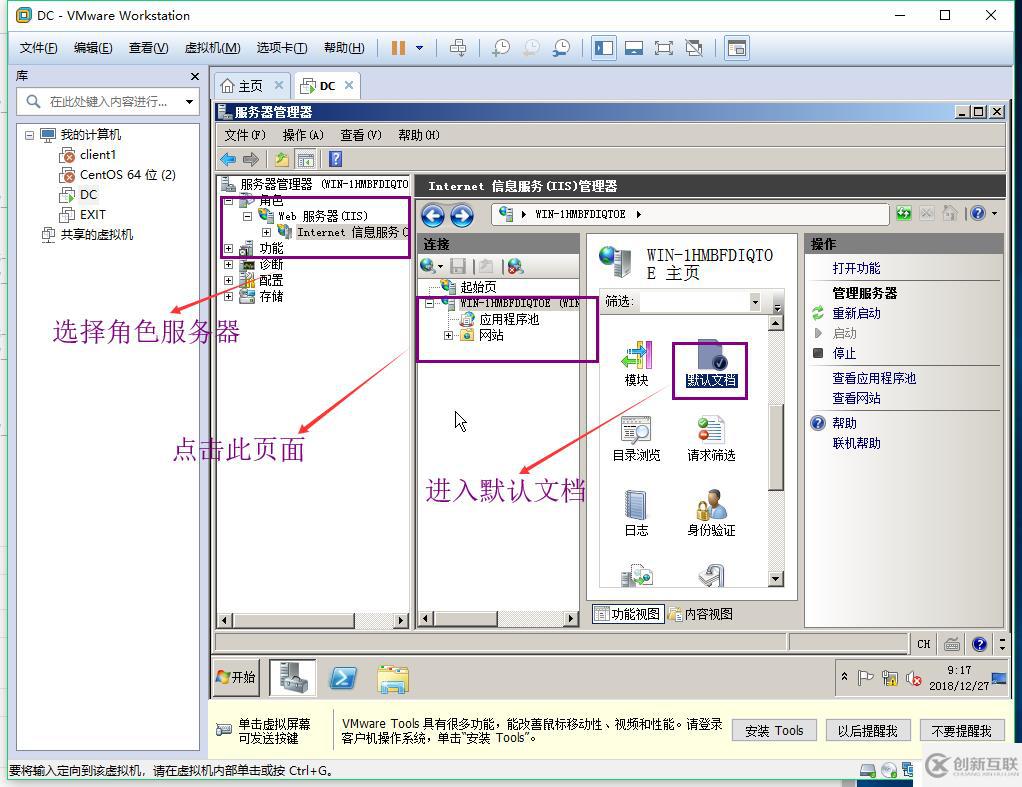Open the 身份验证 feature icon
The height and width of the screenshot is (787, 1022).
711,514
